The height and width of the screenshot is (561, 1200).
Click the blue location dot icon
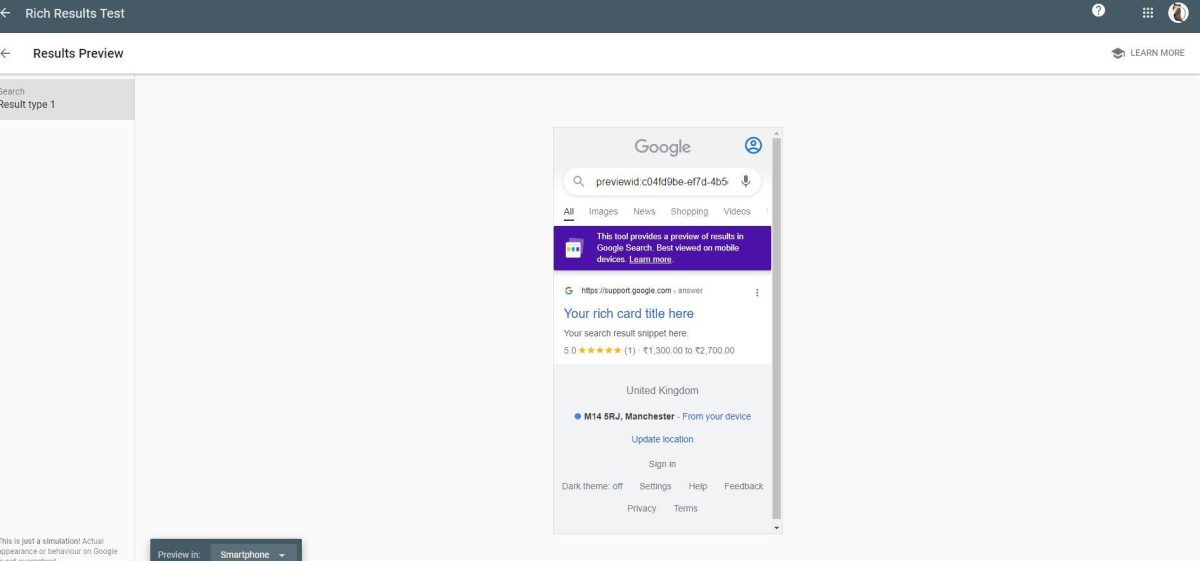coord(578,416)
